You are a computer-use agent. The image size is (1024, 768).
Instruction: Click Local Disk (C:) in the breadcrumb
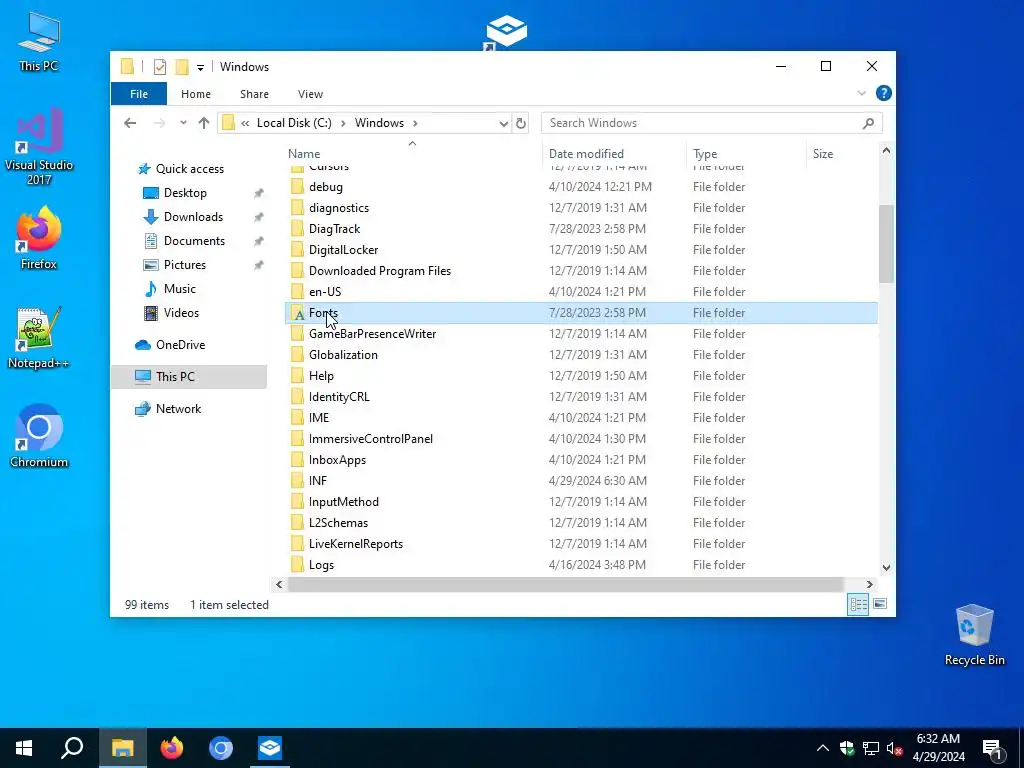294,123
